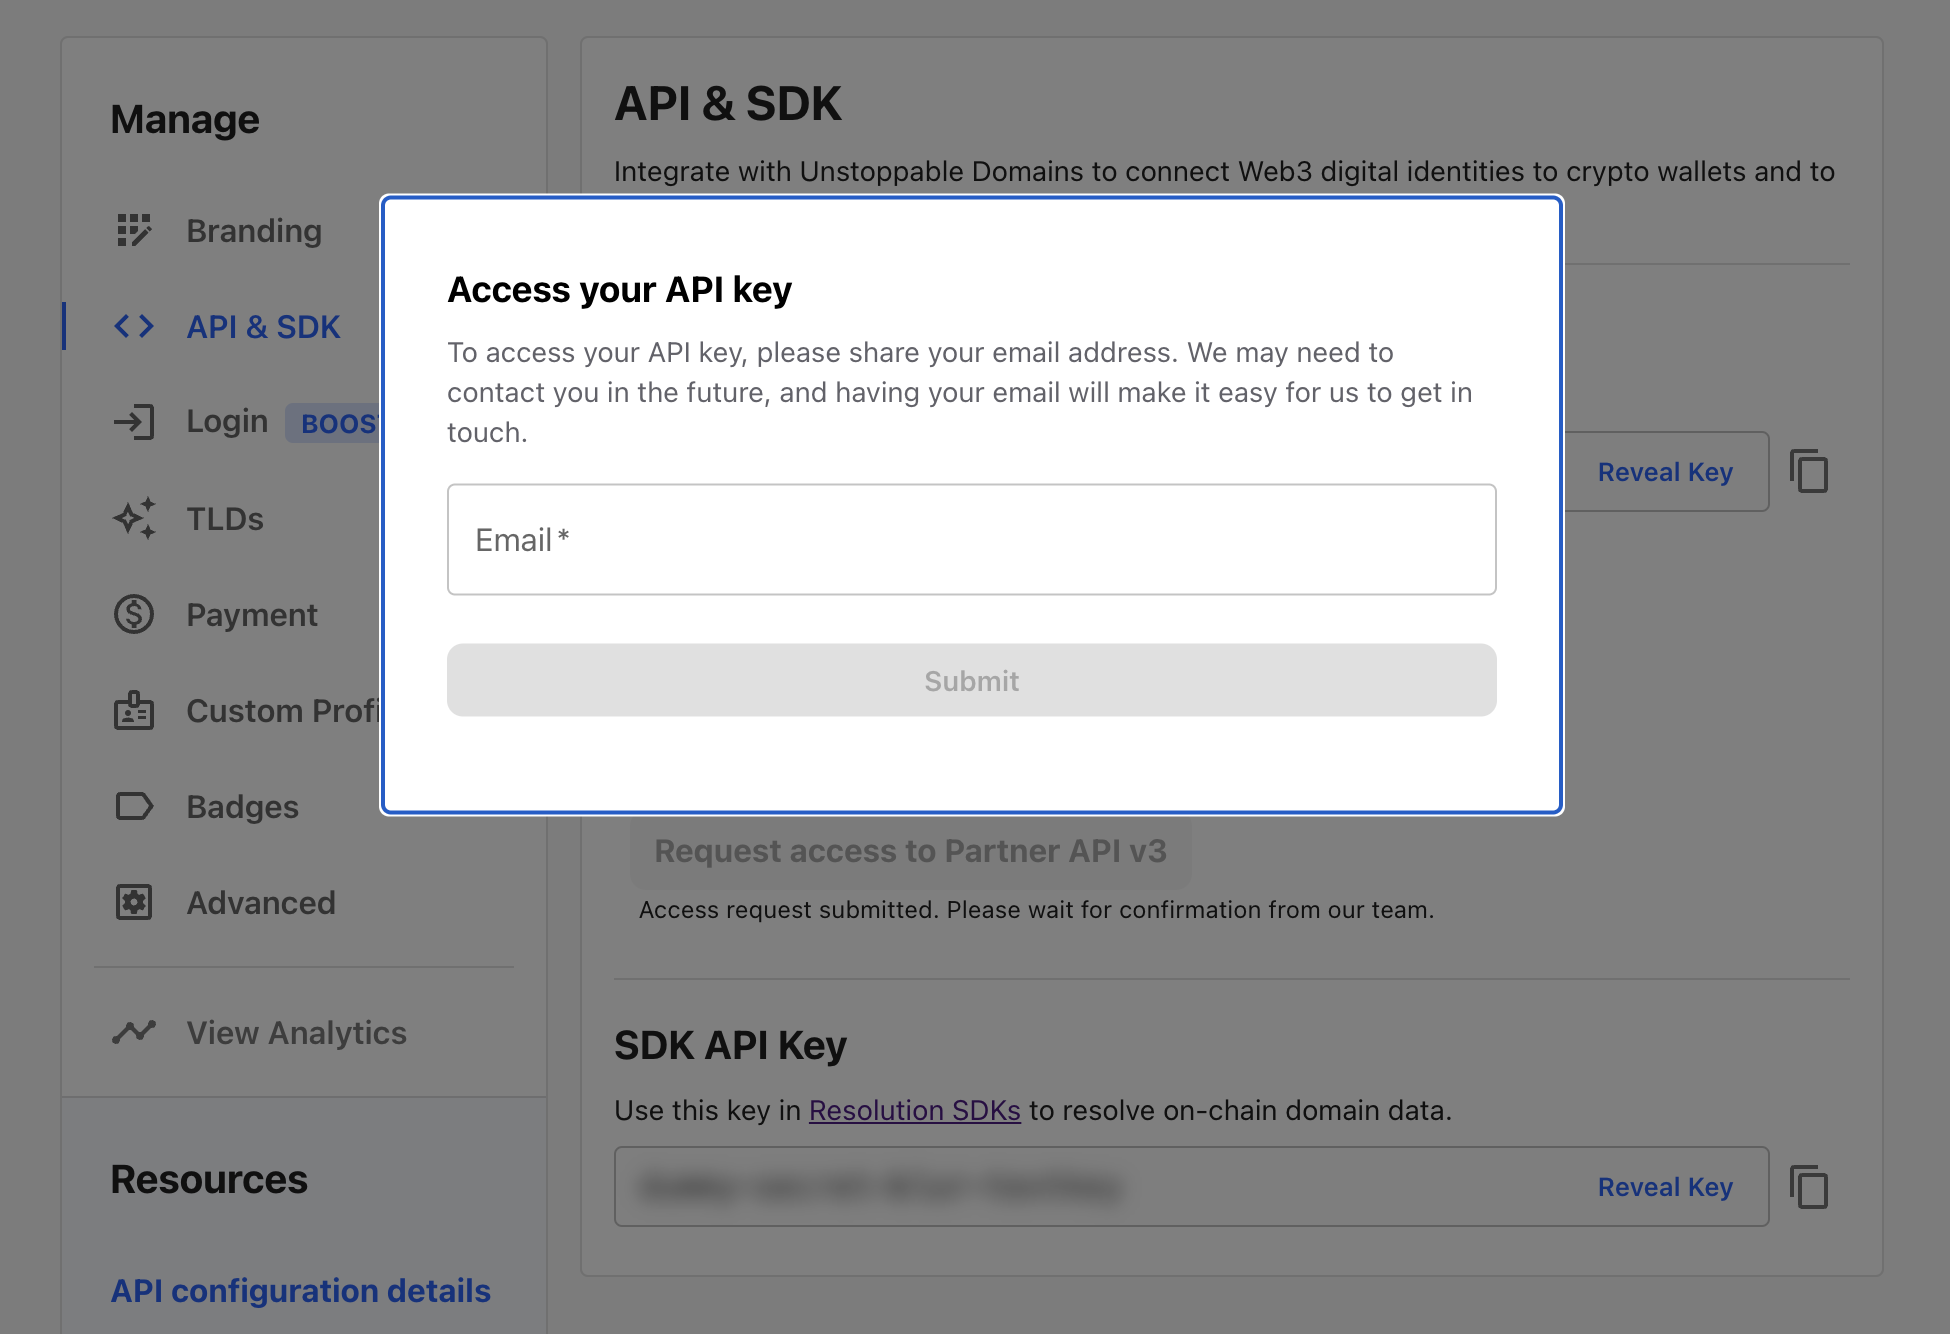
Task: Open the Advanced settings section
Action: pos(261,903)
